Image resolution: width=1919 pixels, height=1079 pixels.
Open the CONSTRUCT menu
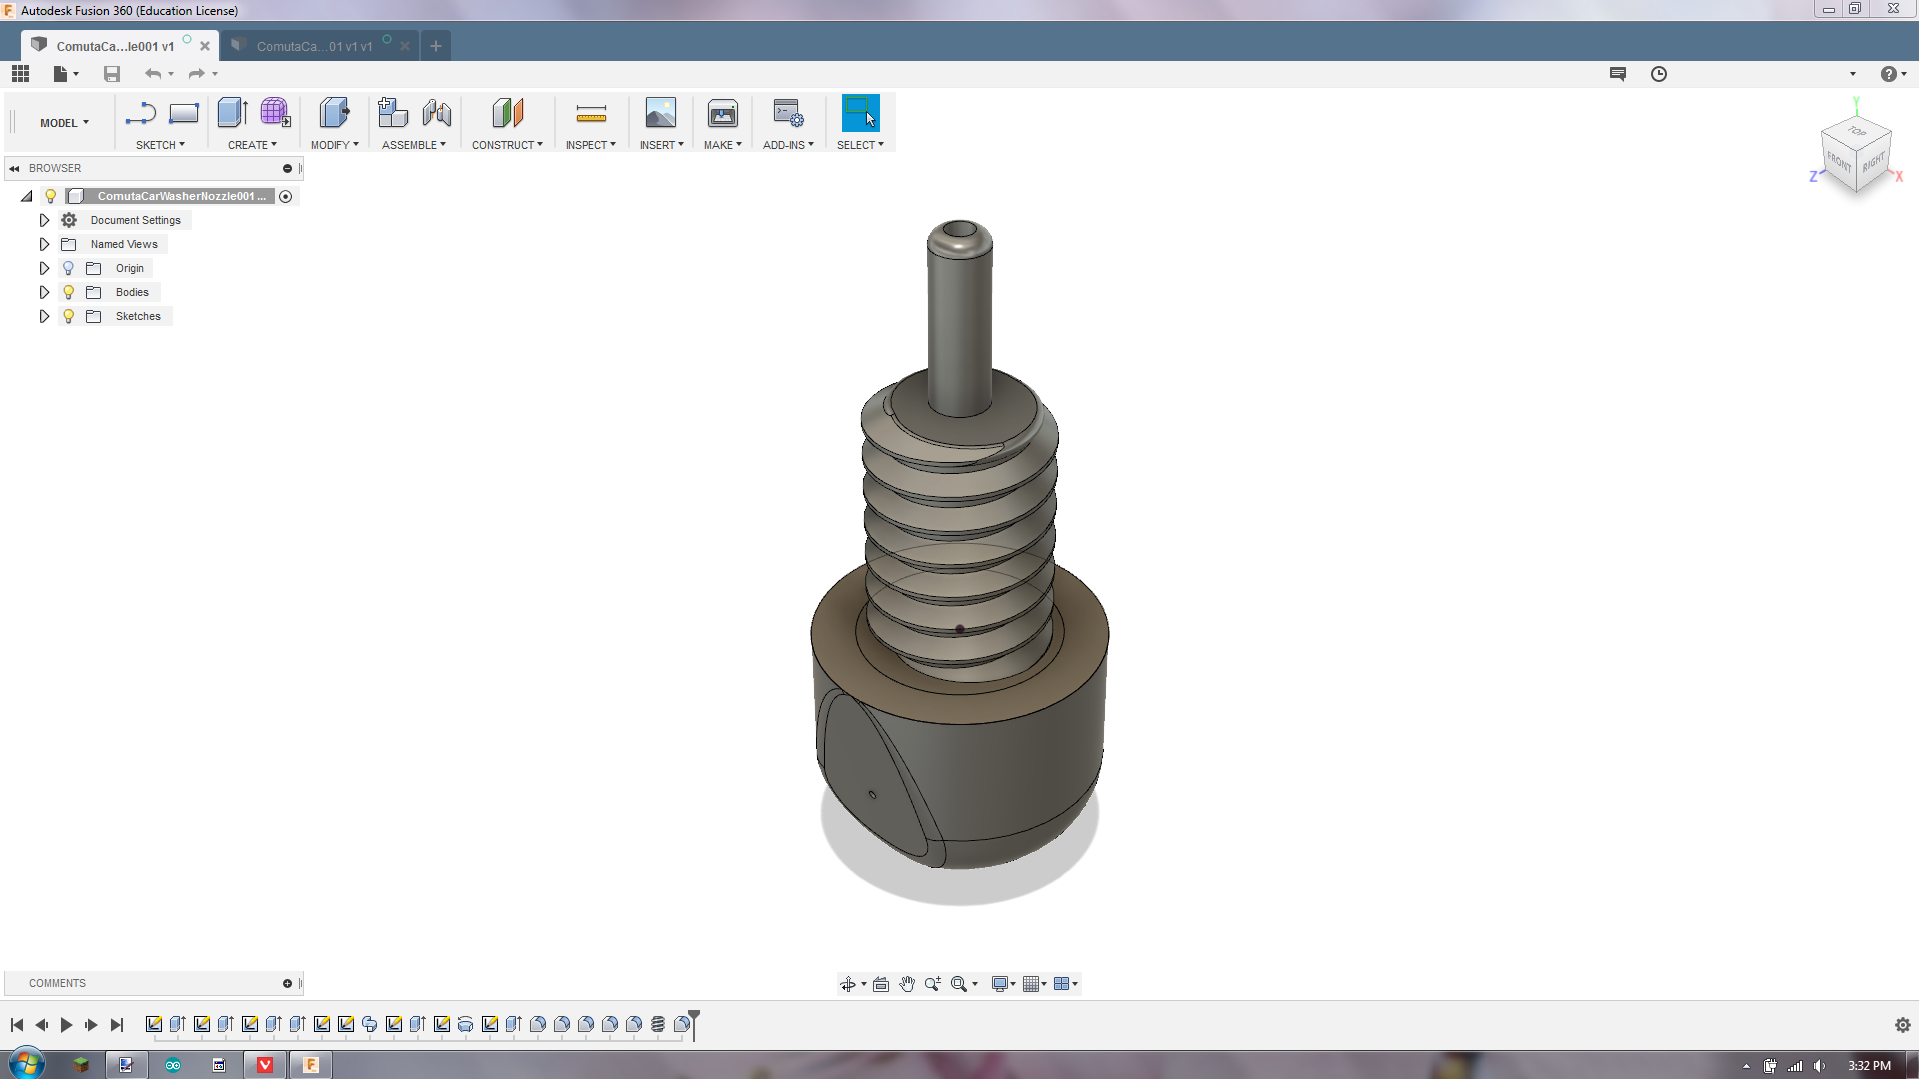click(x=507, y=145)
